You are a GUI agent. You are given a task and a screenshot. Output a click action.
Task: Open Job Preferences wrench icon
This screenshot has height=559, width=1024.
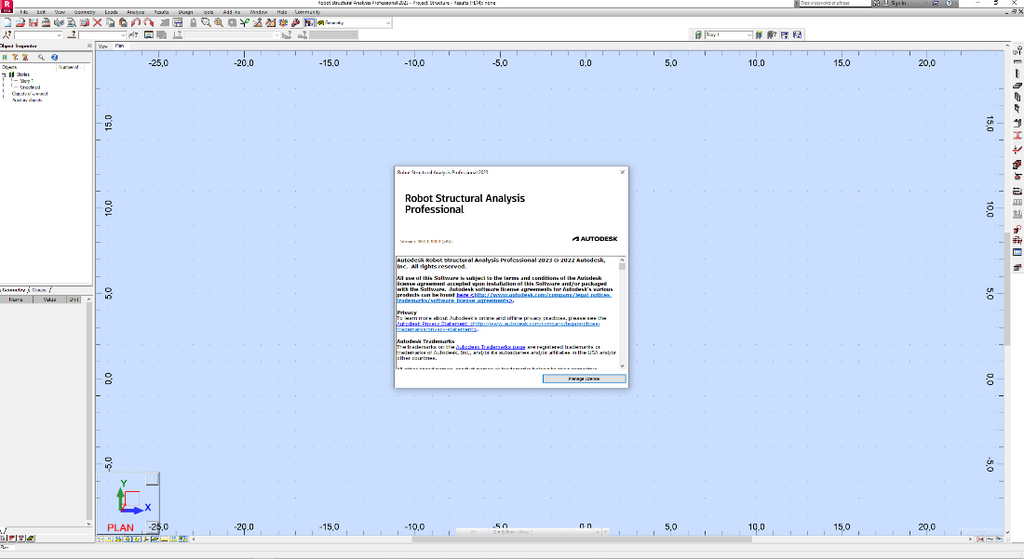[295, 23]
